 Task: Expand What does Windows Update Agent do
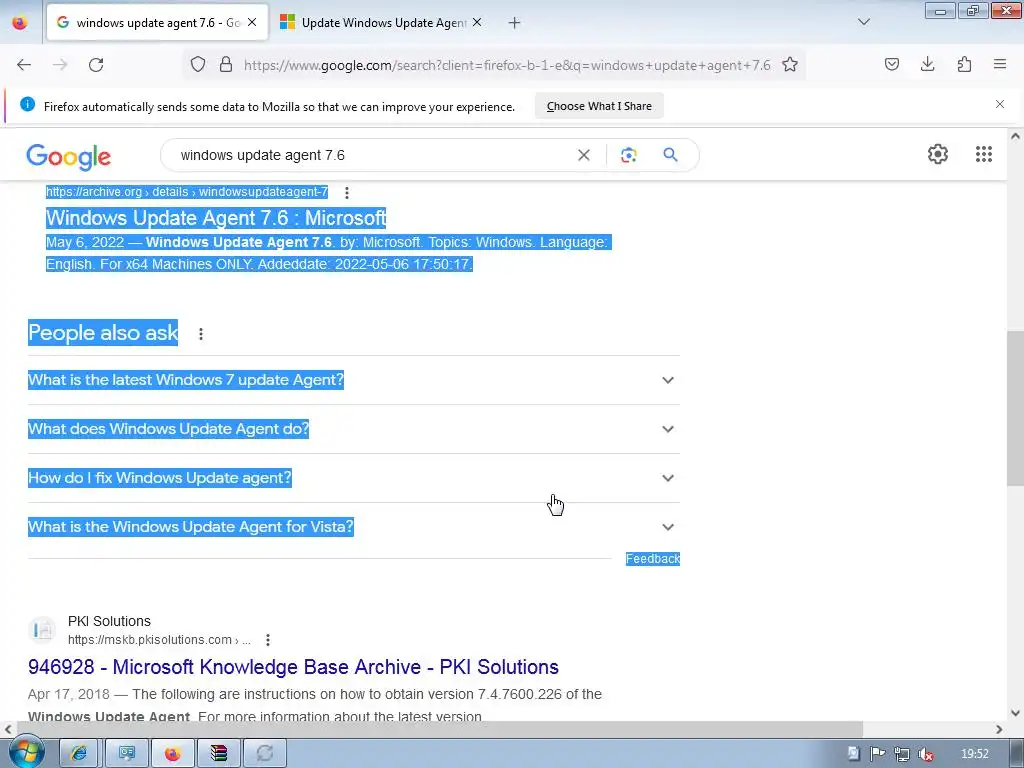point(353,429)
